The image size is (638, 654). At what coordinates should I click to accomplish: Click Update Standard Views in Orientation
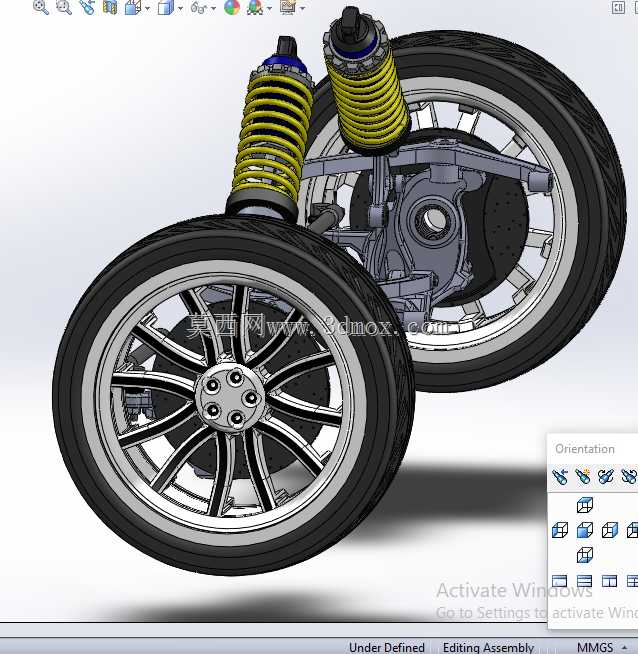605,476
